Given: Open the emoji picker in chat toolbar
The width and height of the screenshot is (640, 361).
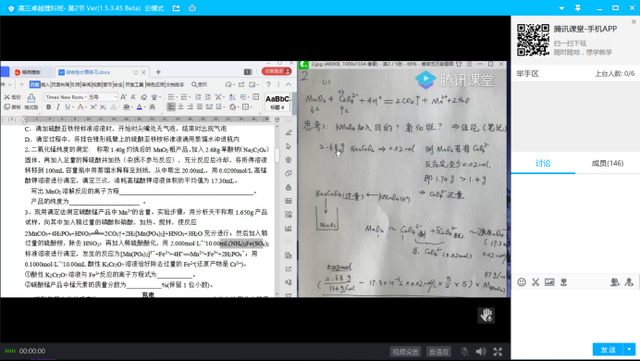Looking at the screenshot, I should coord(521,282).
